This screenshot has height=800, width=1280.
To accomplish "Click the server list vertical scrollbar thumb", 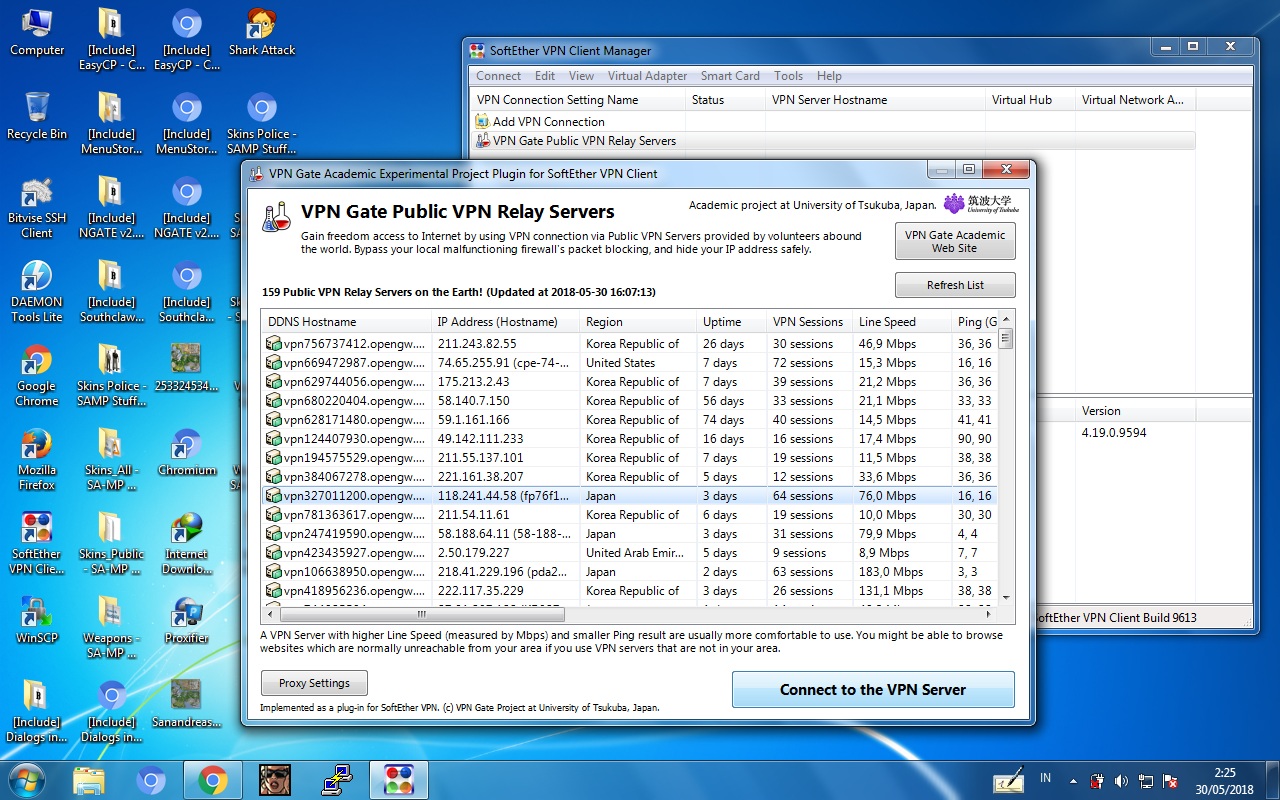I will [1005, 339].
